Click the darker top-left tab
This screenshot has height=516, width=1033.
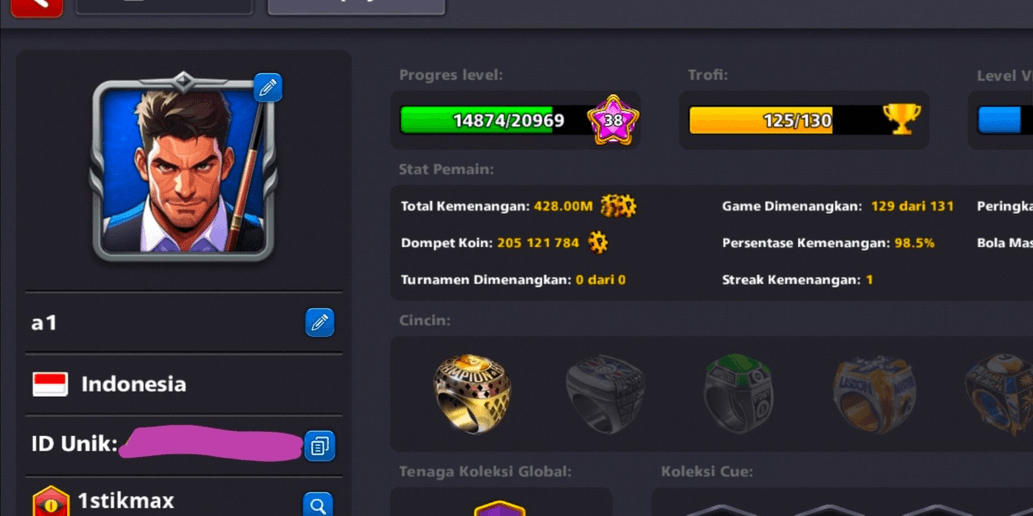point(164,5)
